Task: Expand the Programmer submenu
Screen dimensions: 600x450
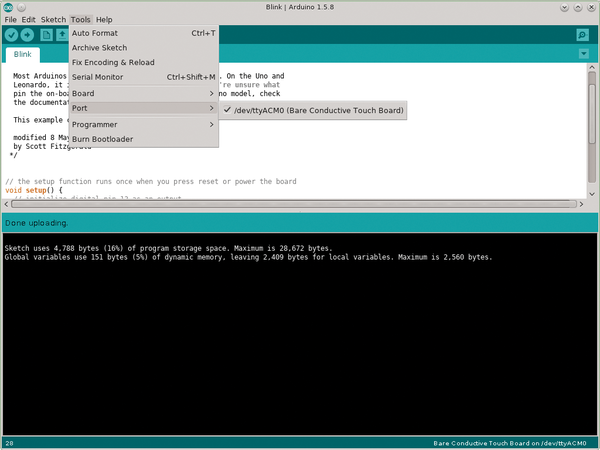Action: point(143,125)
